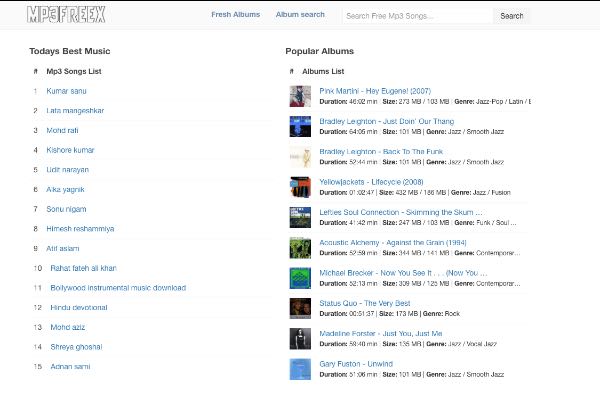Open Kishore kumar songs
Image resolution: width=600 pixels, height=407 pixels.
(x=72, y=149)
